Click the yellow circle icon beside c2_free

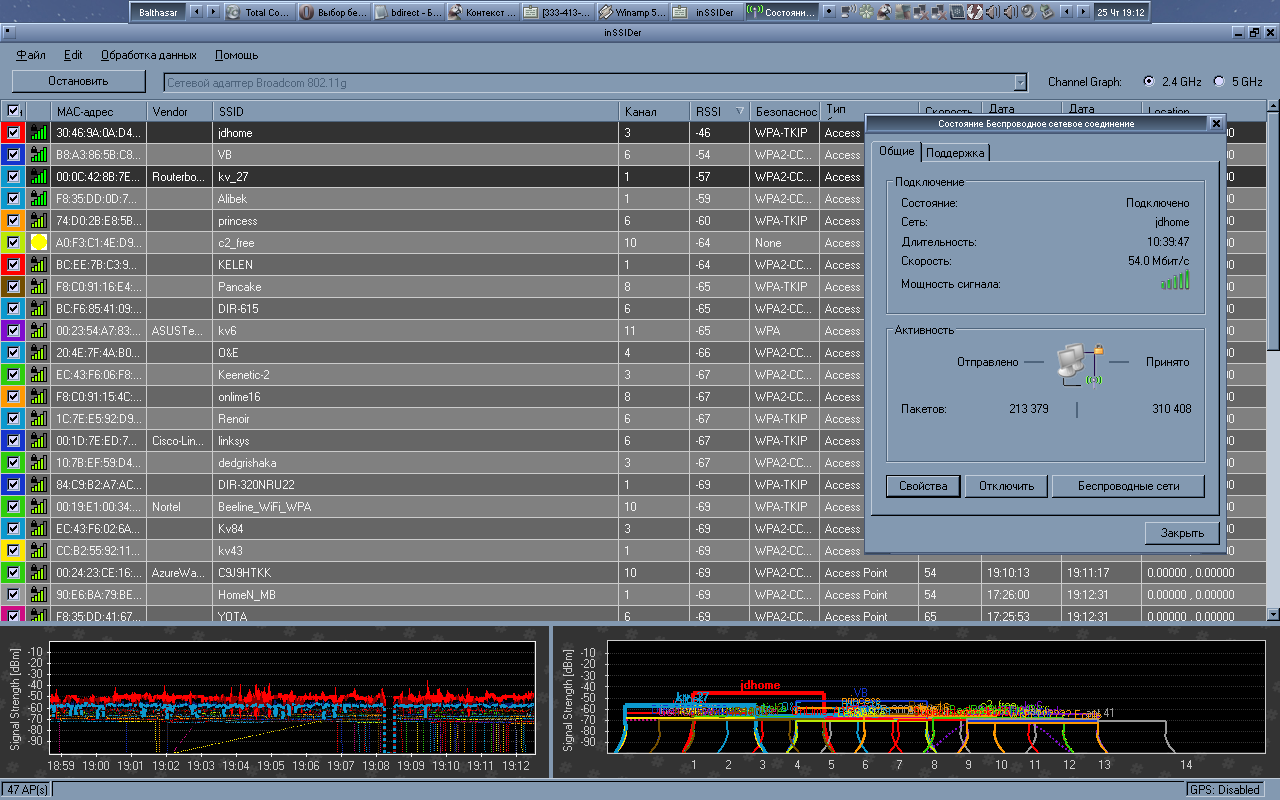click(39, 243)
